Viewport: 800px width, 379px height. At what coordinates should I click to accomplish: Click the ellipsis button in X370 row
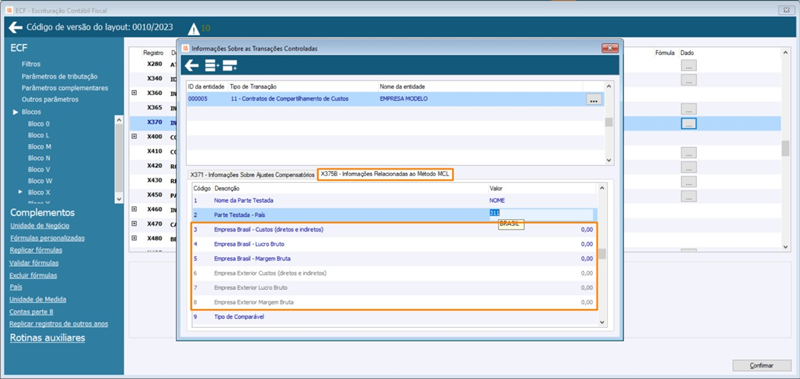pyautogui.click(x=689, y=123)
